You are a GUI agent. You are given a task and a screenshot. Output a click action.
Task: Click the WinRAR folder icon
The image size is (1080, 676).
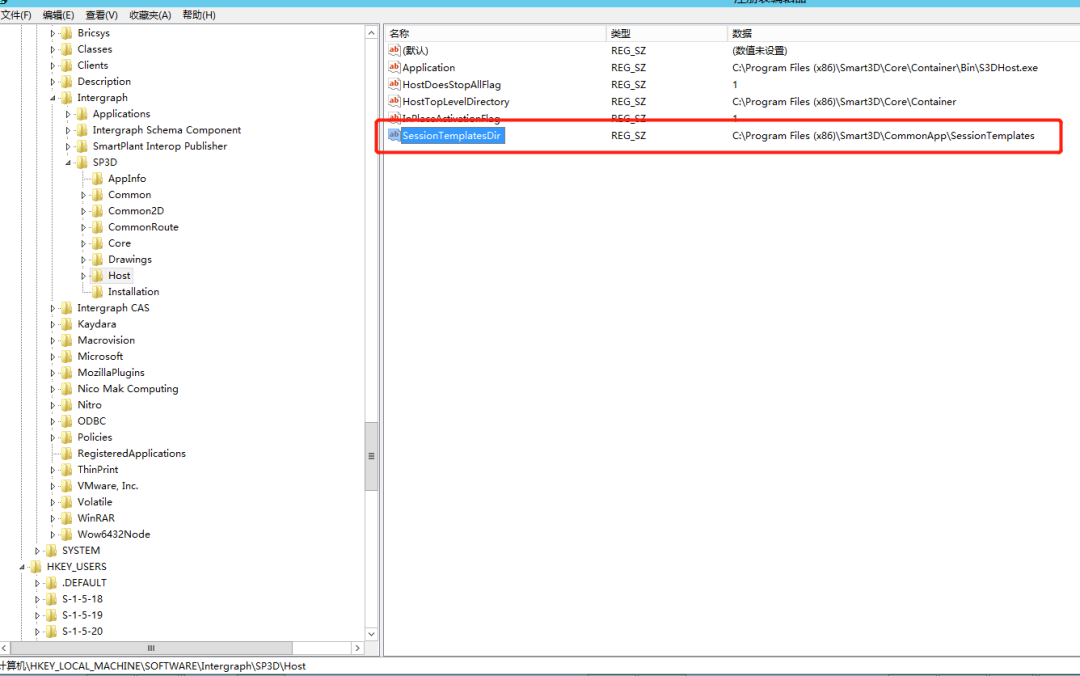pos(66,518)
